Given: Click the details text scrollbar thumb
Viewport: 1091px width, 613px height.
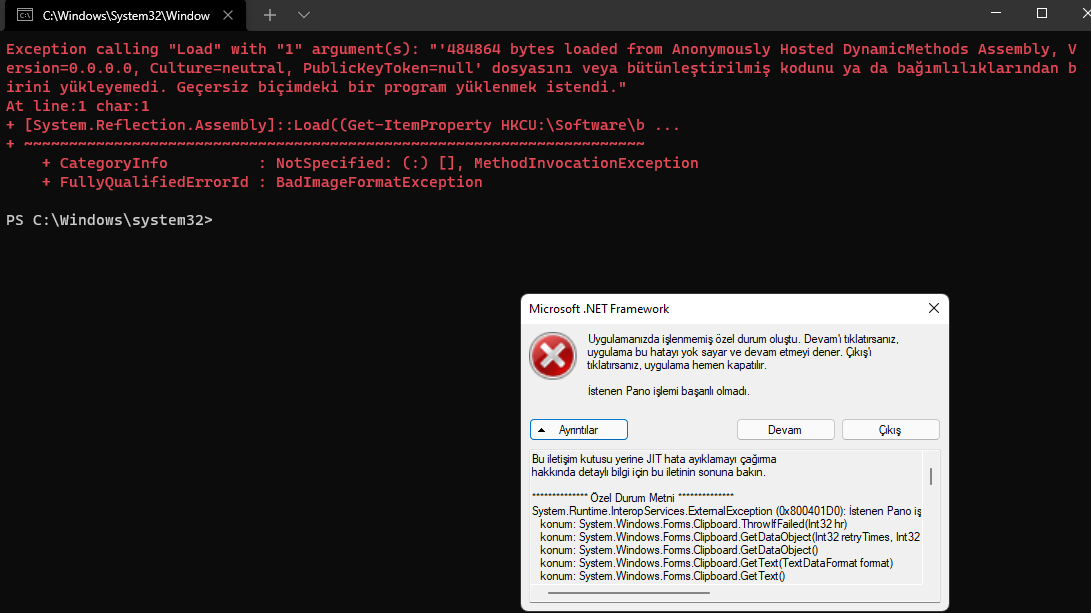Looking at the screenshot, I should pyautogui.click(x=931, y=476).
